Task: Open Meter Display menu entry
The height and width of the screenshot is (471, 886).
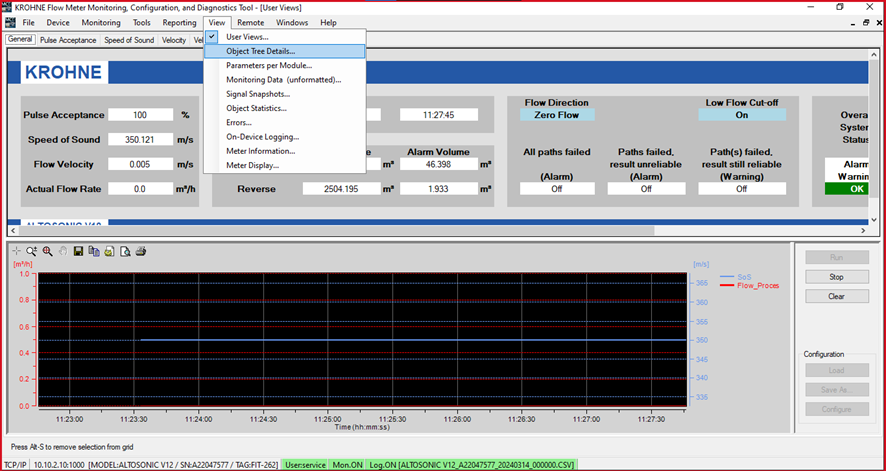Action: pyautogui.click(x=285, y=165)
